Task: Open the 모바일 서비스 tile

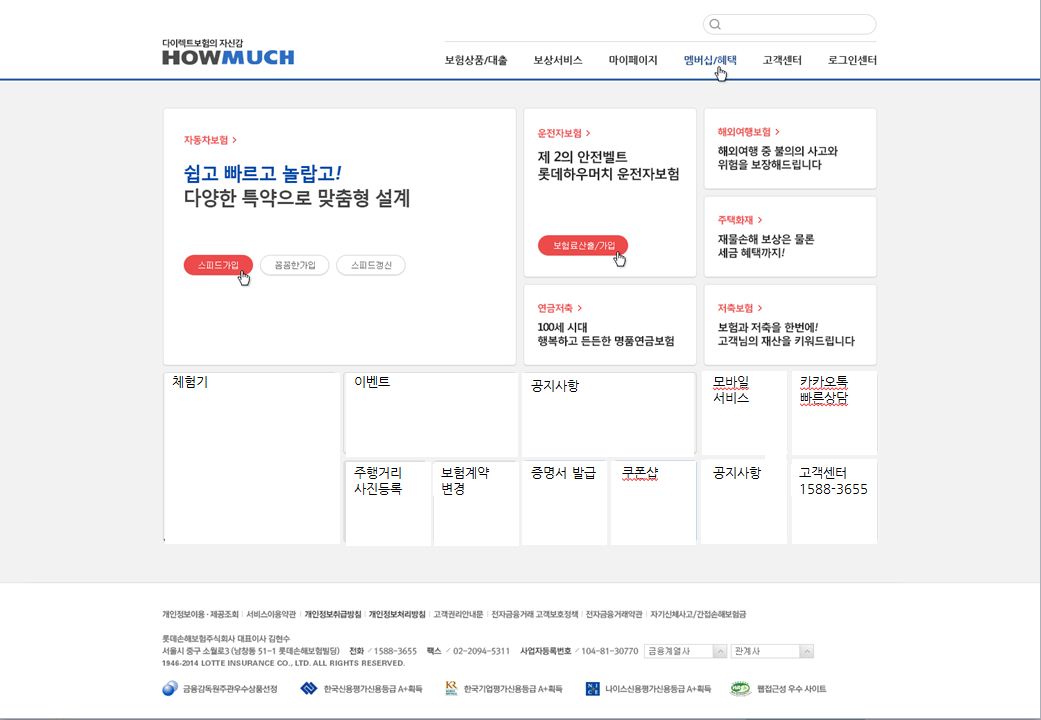Action: point(744,412)
